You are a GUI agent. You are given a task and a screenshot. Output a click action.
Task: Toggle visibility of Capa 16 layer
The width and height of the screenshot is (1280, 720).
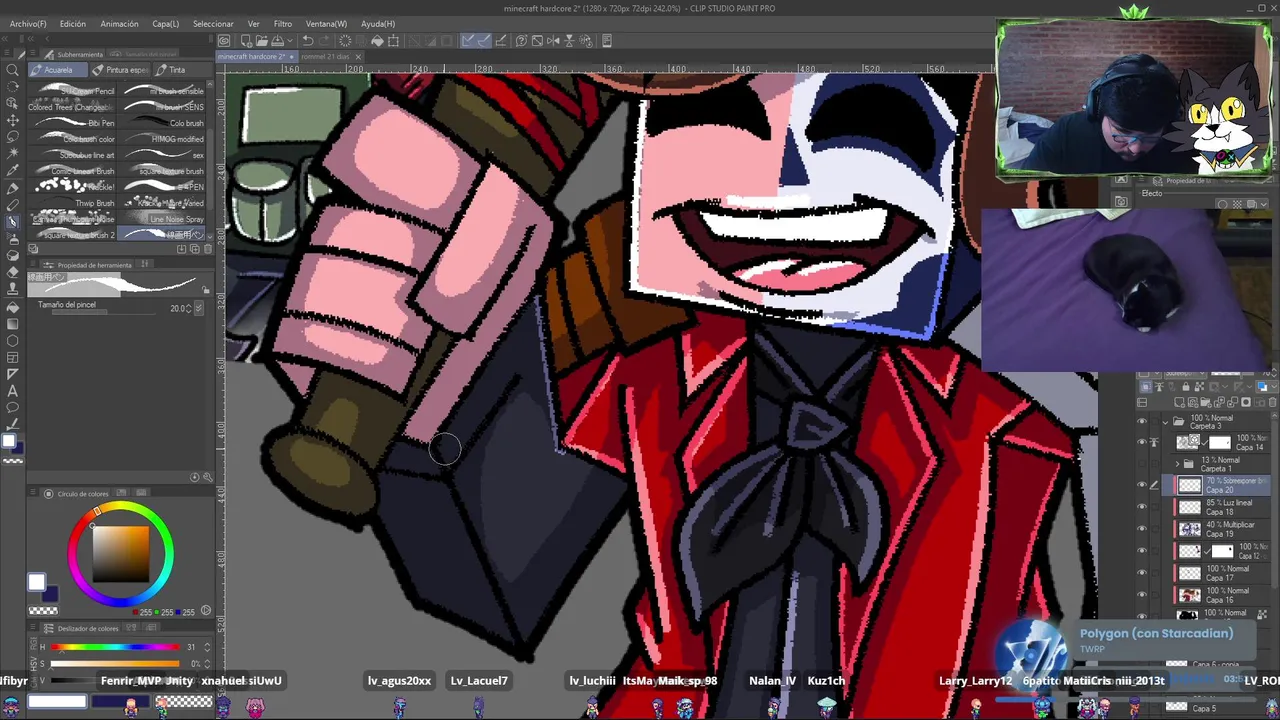(1142, 595)
